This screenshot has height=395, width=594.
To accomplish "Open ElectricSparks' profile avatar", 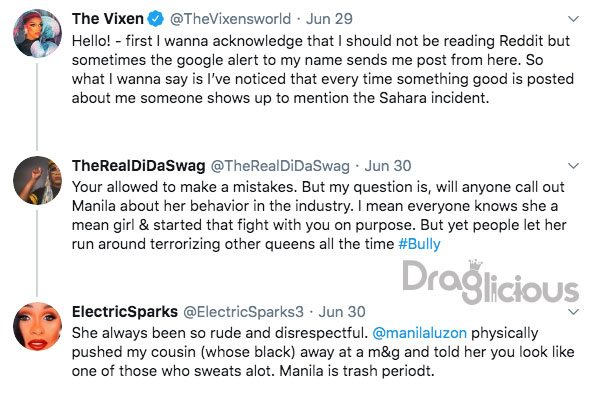I will [x=37, y=326].
